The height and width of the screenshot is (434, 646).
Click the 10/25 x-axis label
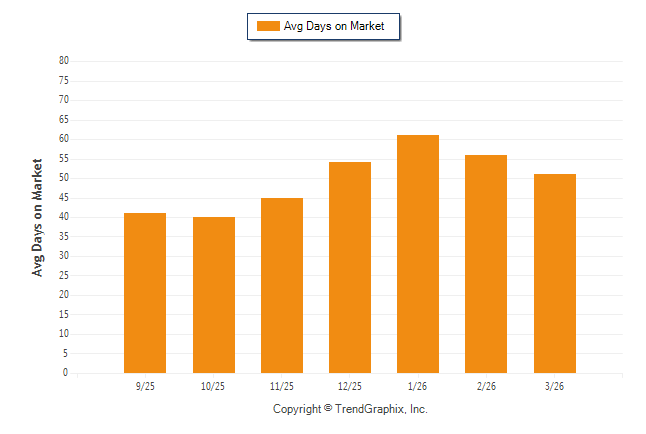214,386
